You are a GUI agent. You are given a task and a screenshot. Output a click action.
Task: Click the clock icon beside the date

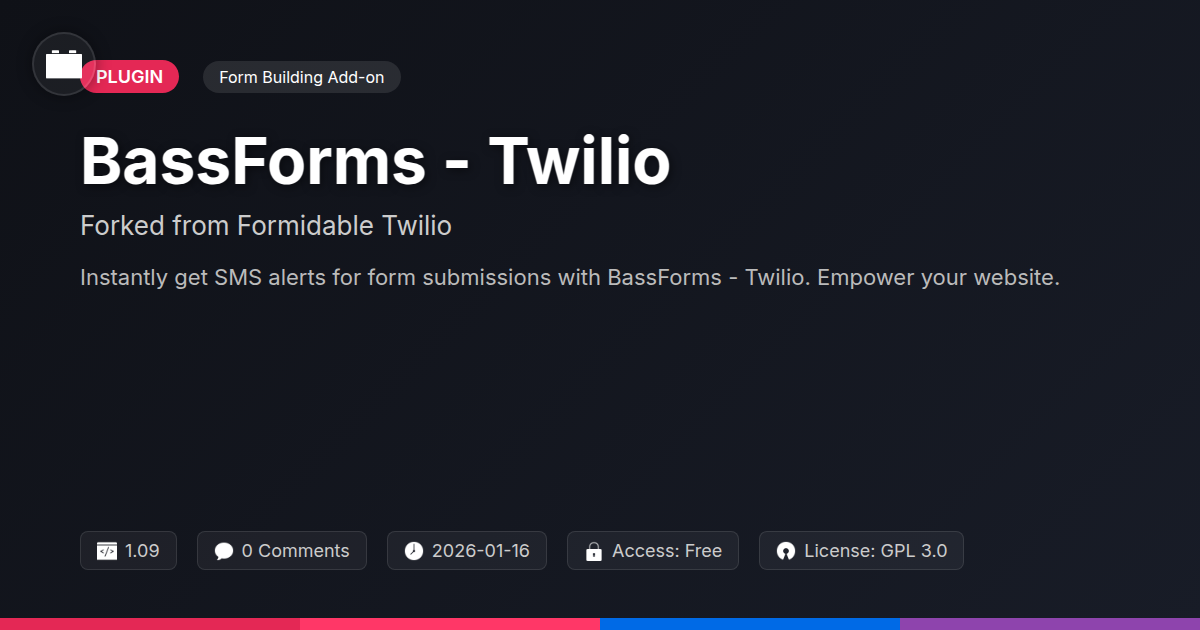[414, 551]
